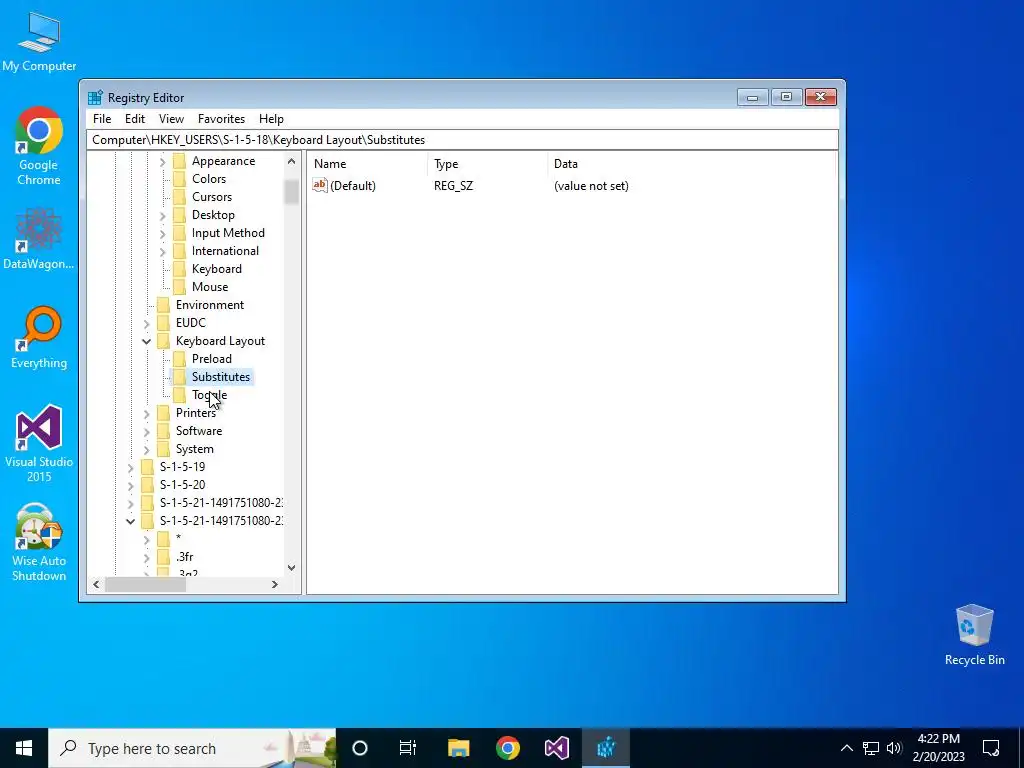The height and width of the screenshot is (768, 1024).
Task: Click the (value not set) data cell
Action: click(591, 186)
